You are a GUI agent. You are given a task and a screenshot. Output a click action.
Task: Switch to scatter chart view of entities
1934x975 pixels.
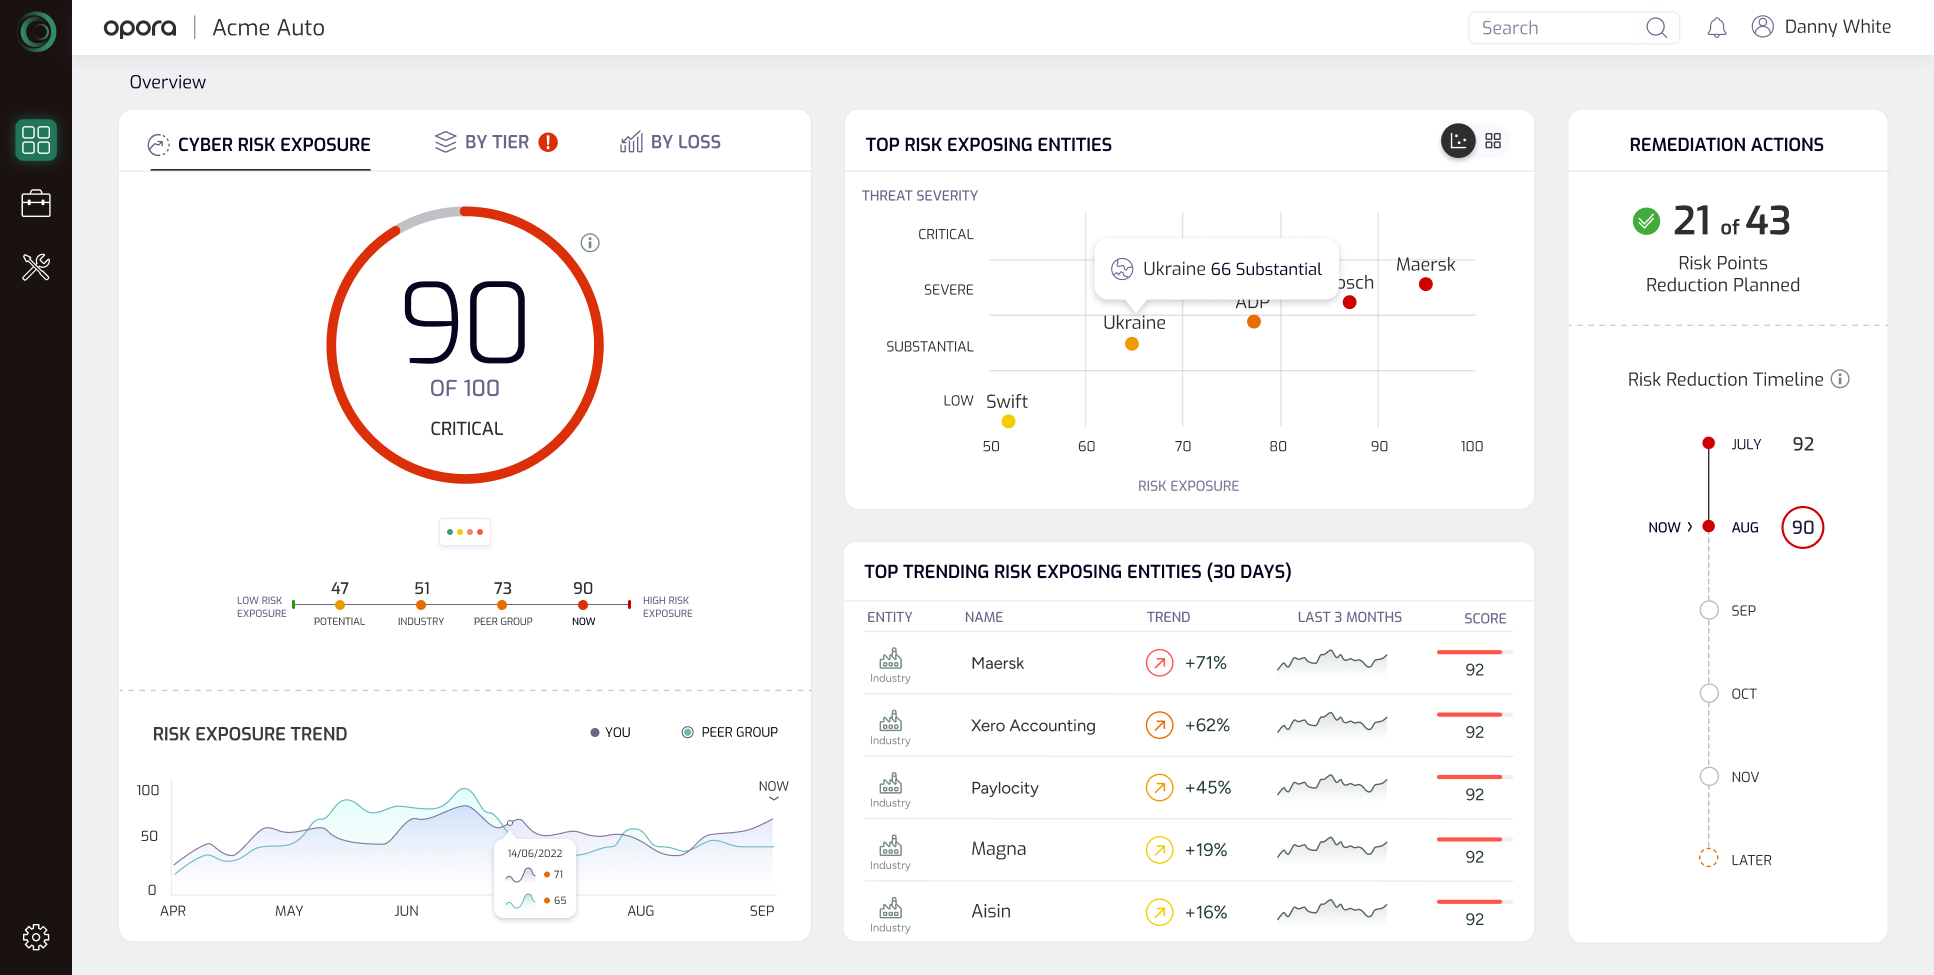1458,141
